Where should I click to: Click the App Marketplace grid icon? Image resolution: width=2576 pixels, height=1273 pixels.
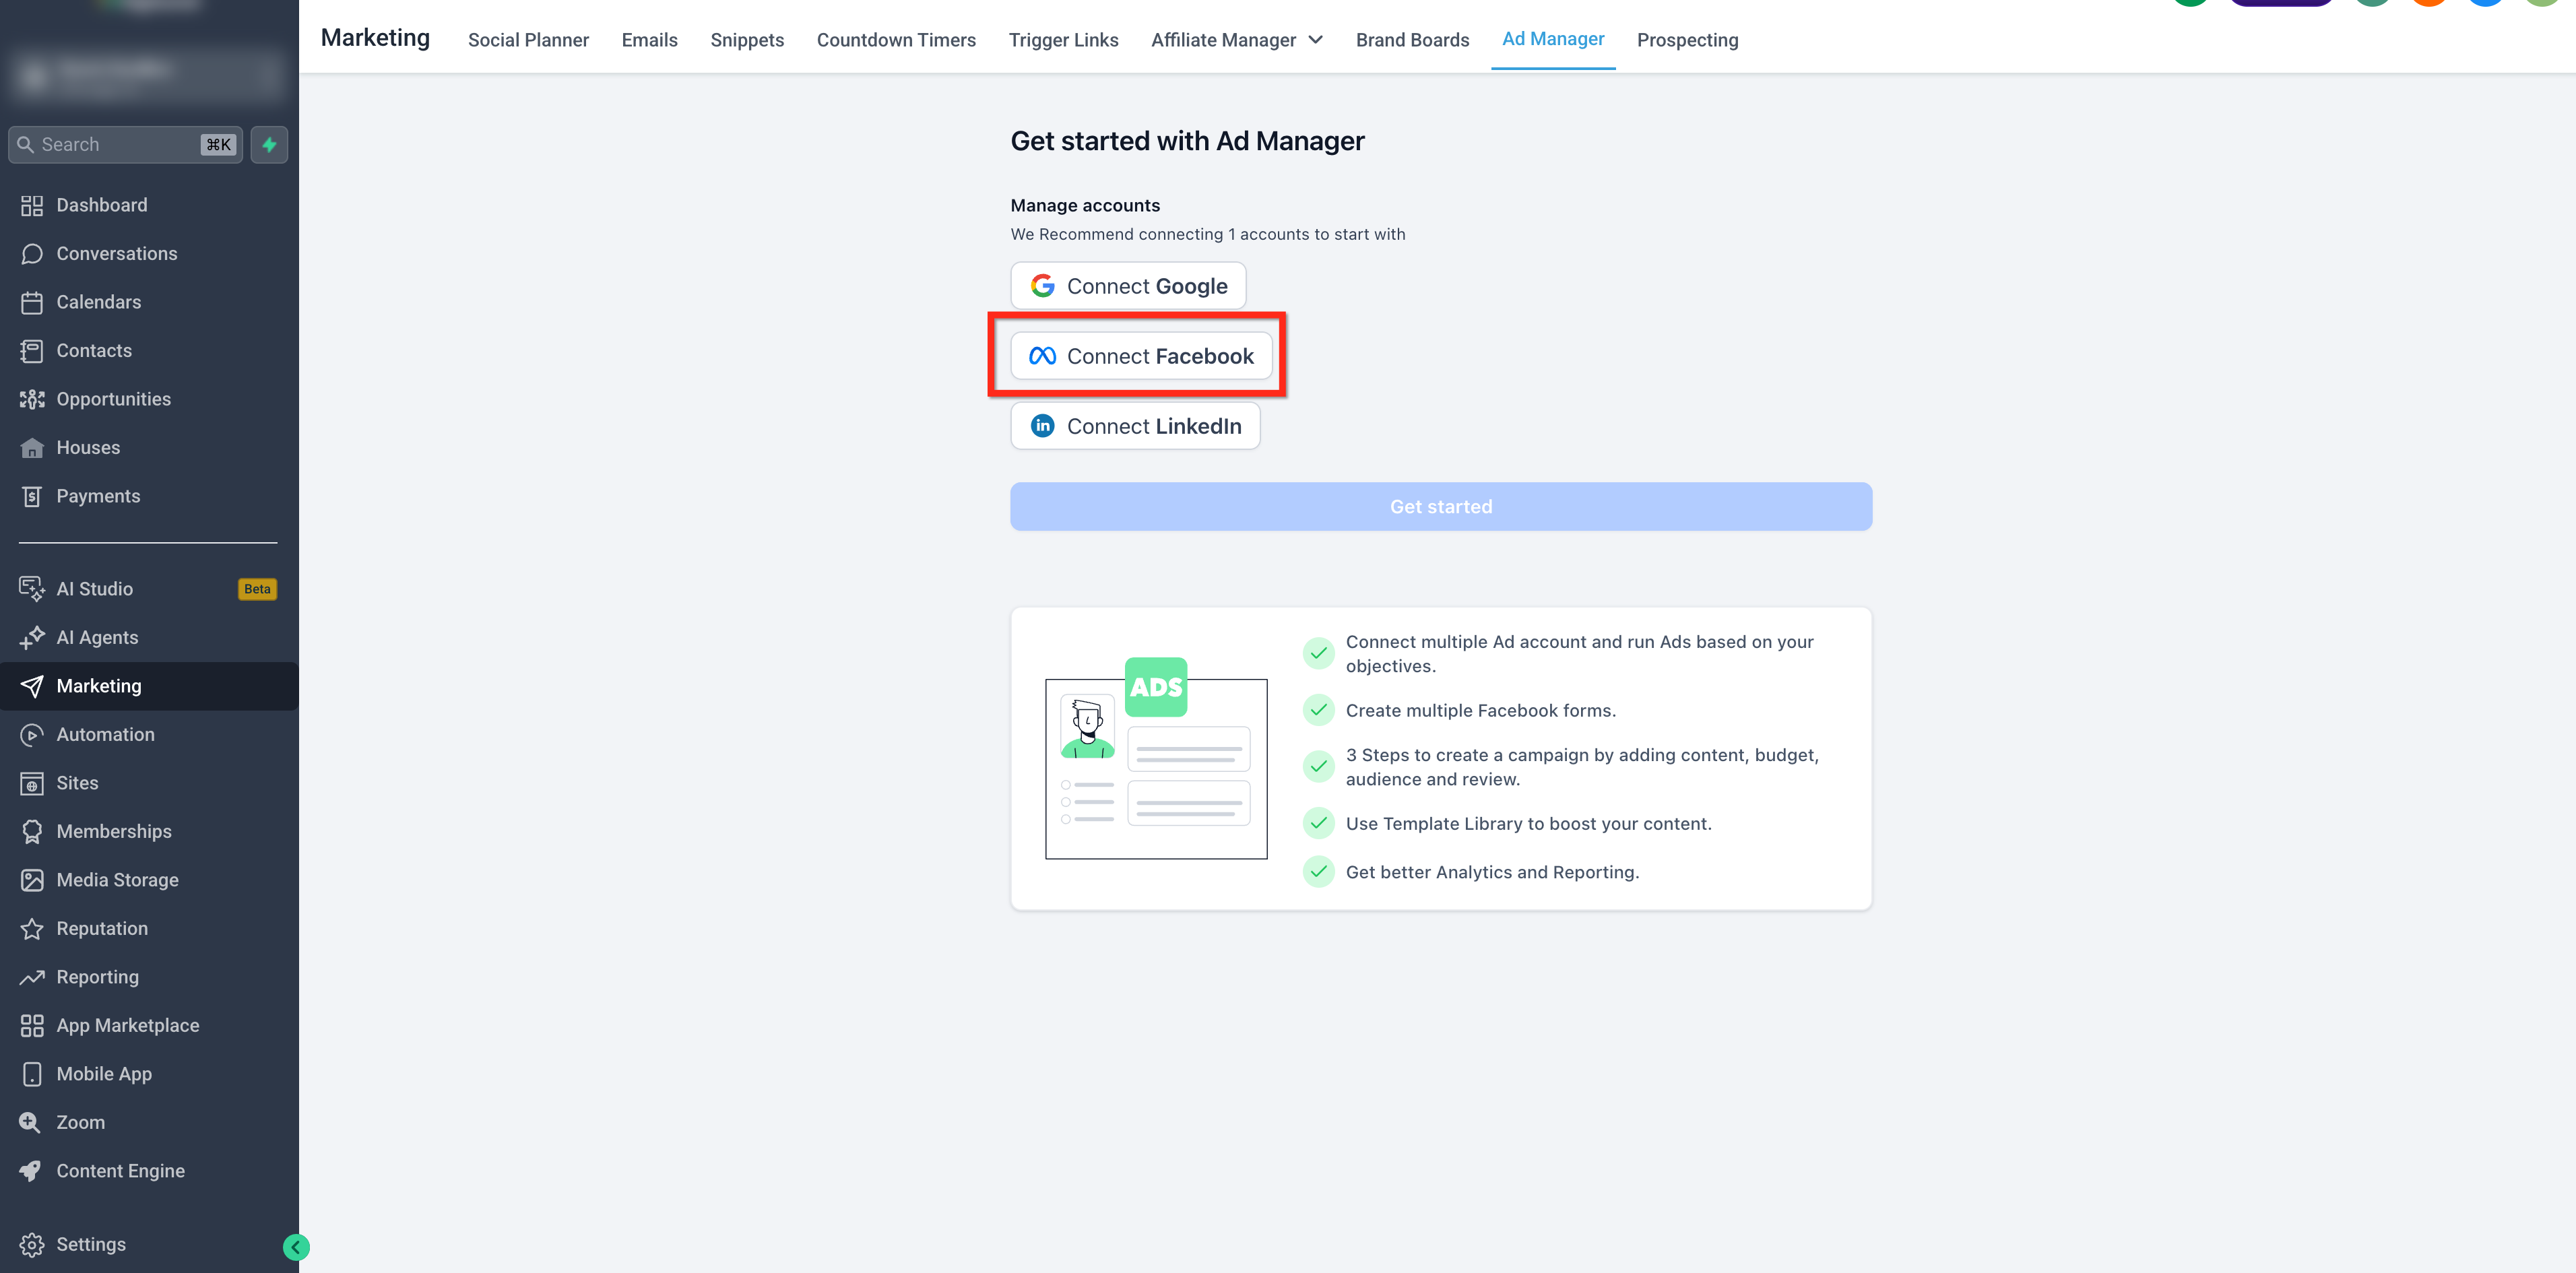[x=32, y=1026]
